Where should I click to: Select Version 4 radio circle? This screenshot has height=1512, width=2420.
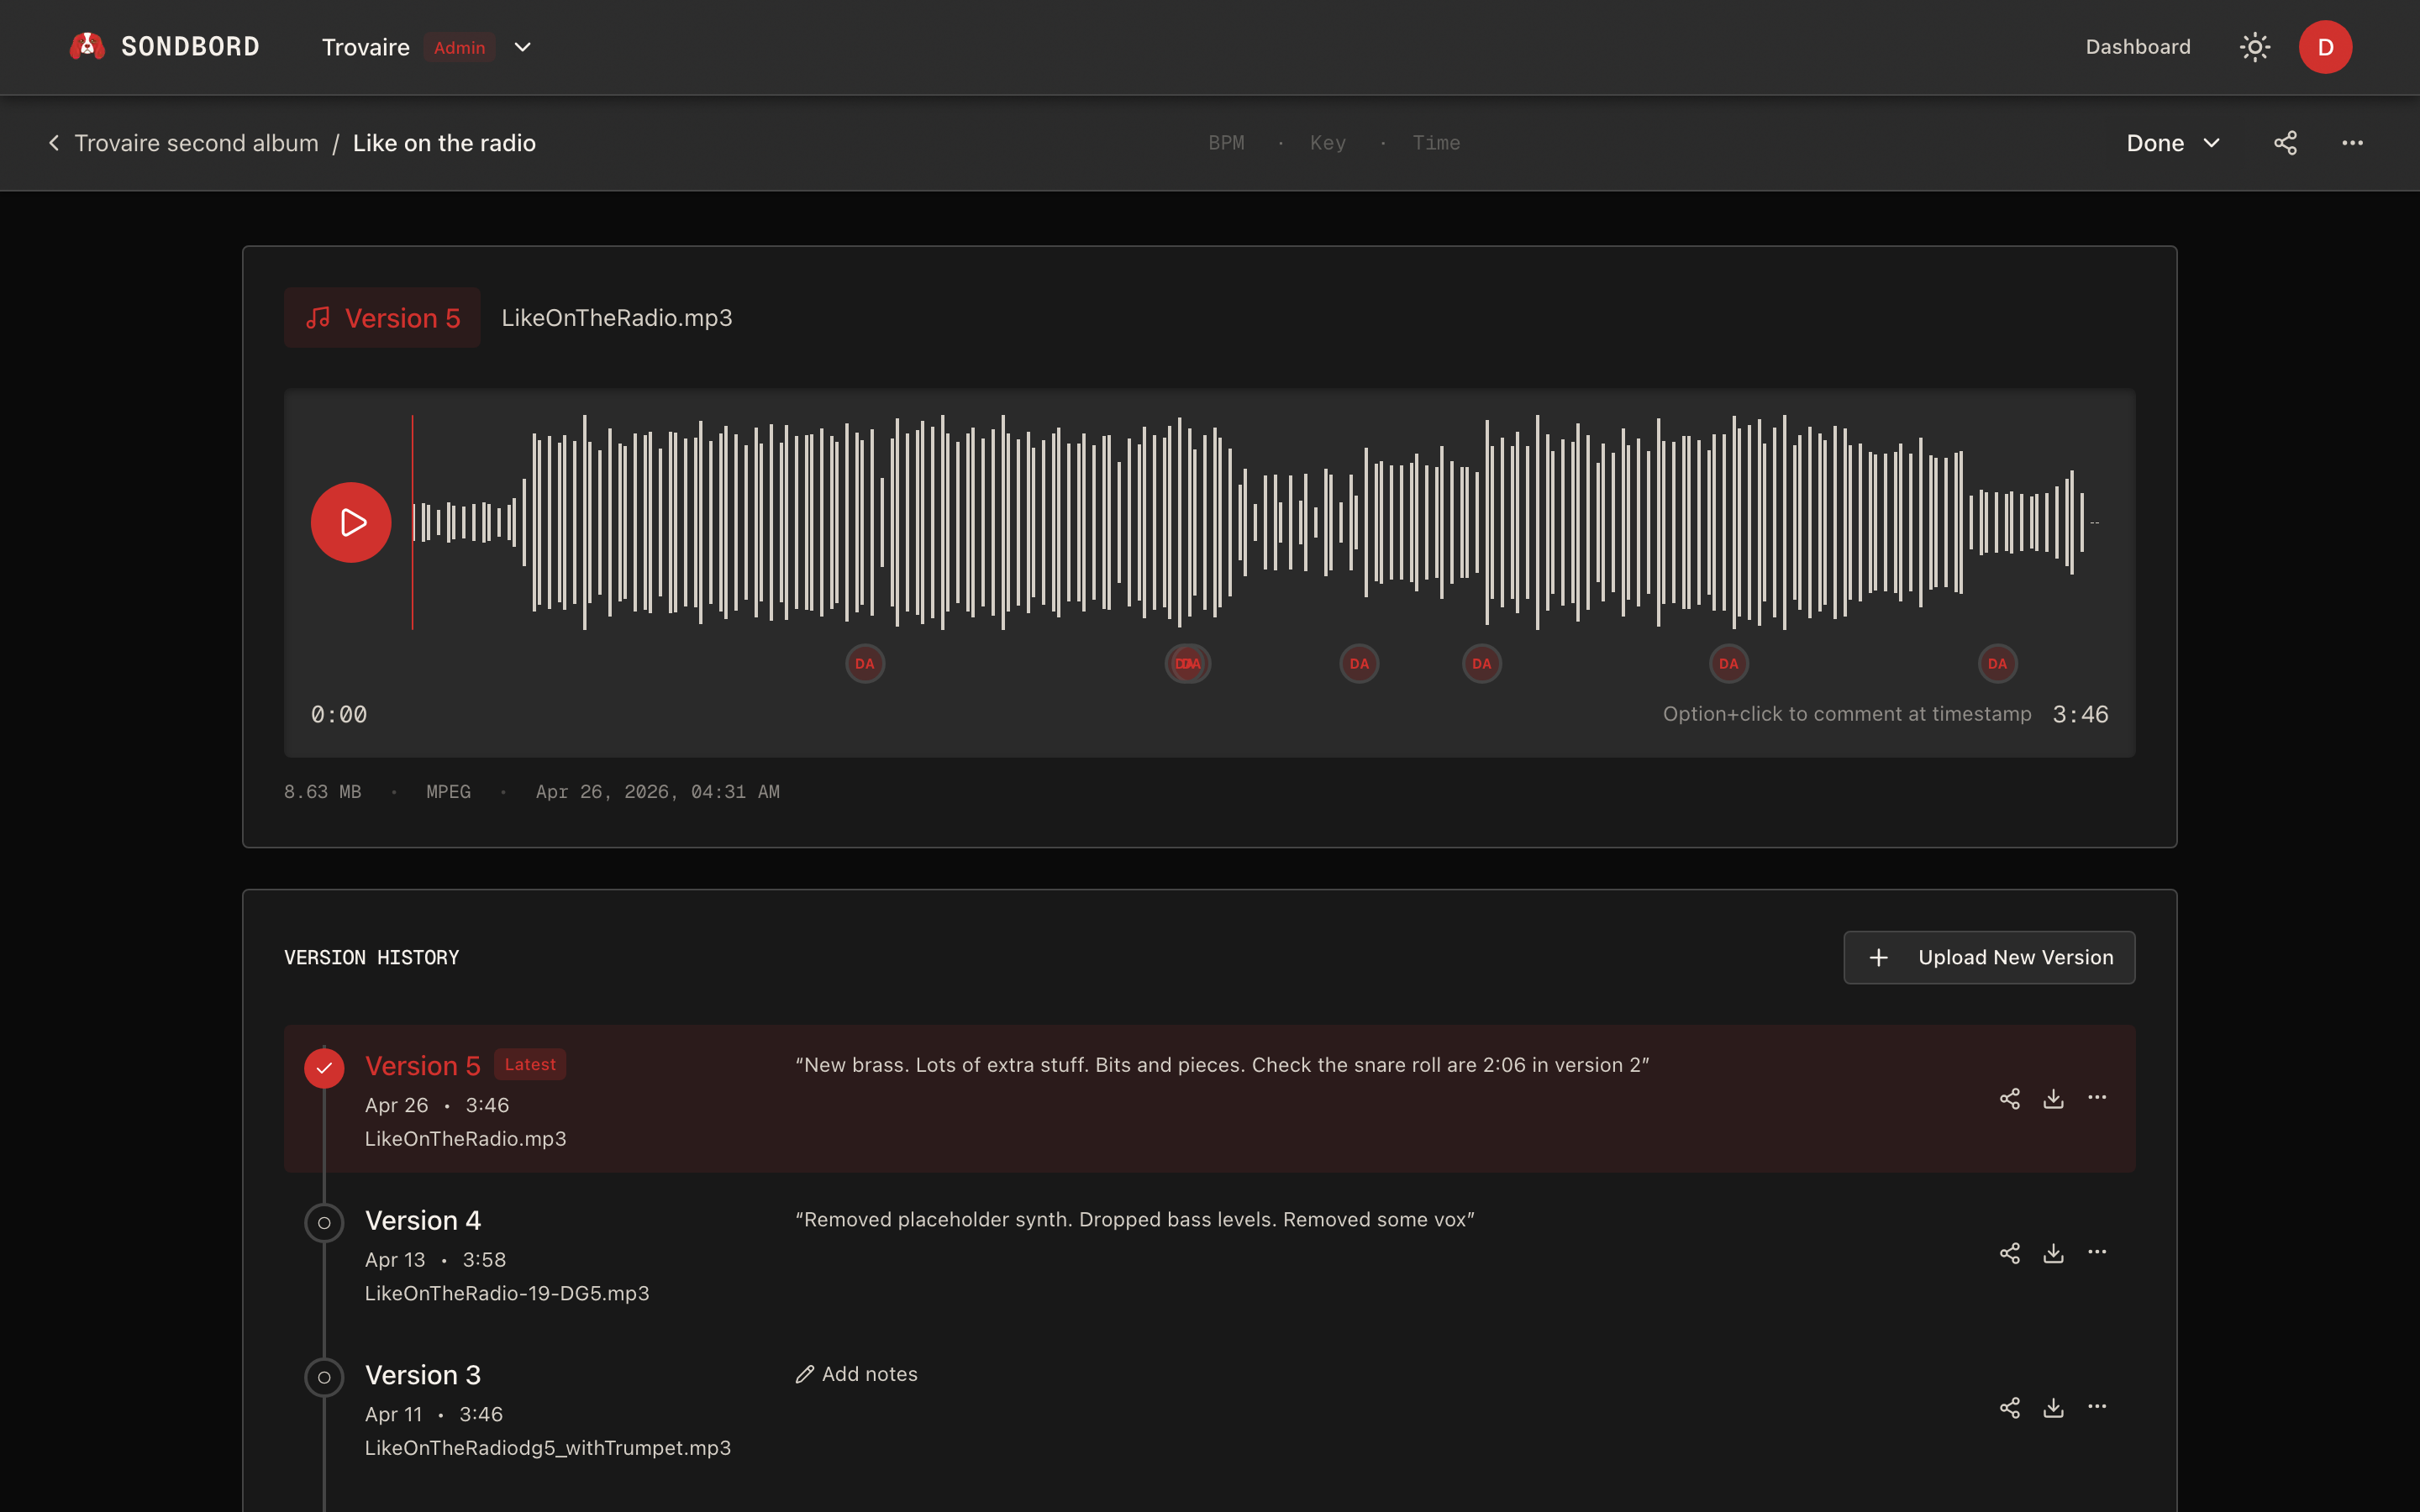point(324,1222)
